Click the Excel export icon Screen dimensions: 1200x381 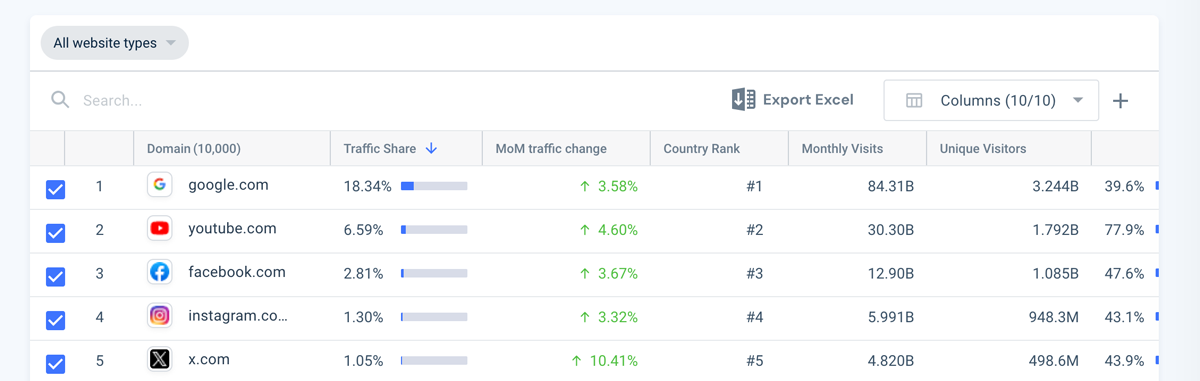pos(743,100)
